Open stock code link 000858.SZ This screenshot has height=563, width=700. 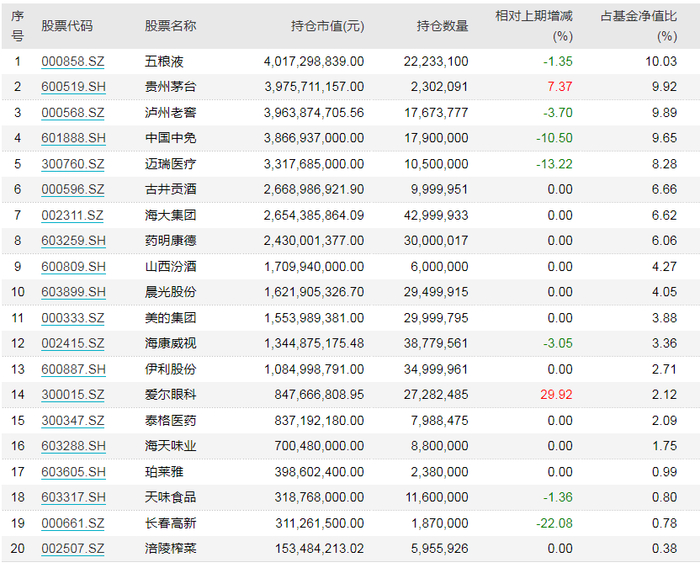(73, 61)
